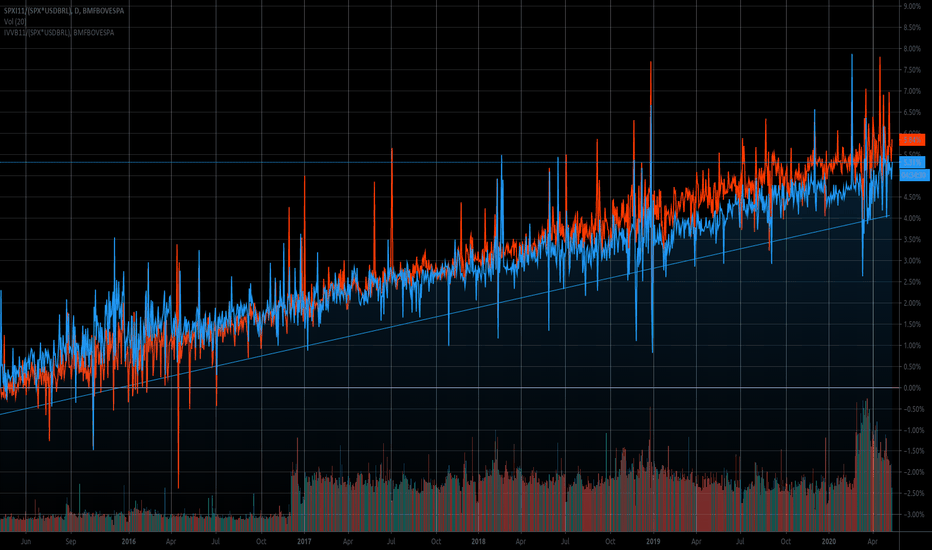
Task: Click the 8.00% price scale label
Action: (912, 49)
